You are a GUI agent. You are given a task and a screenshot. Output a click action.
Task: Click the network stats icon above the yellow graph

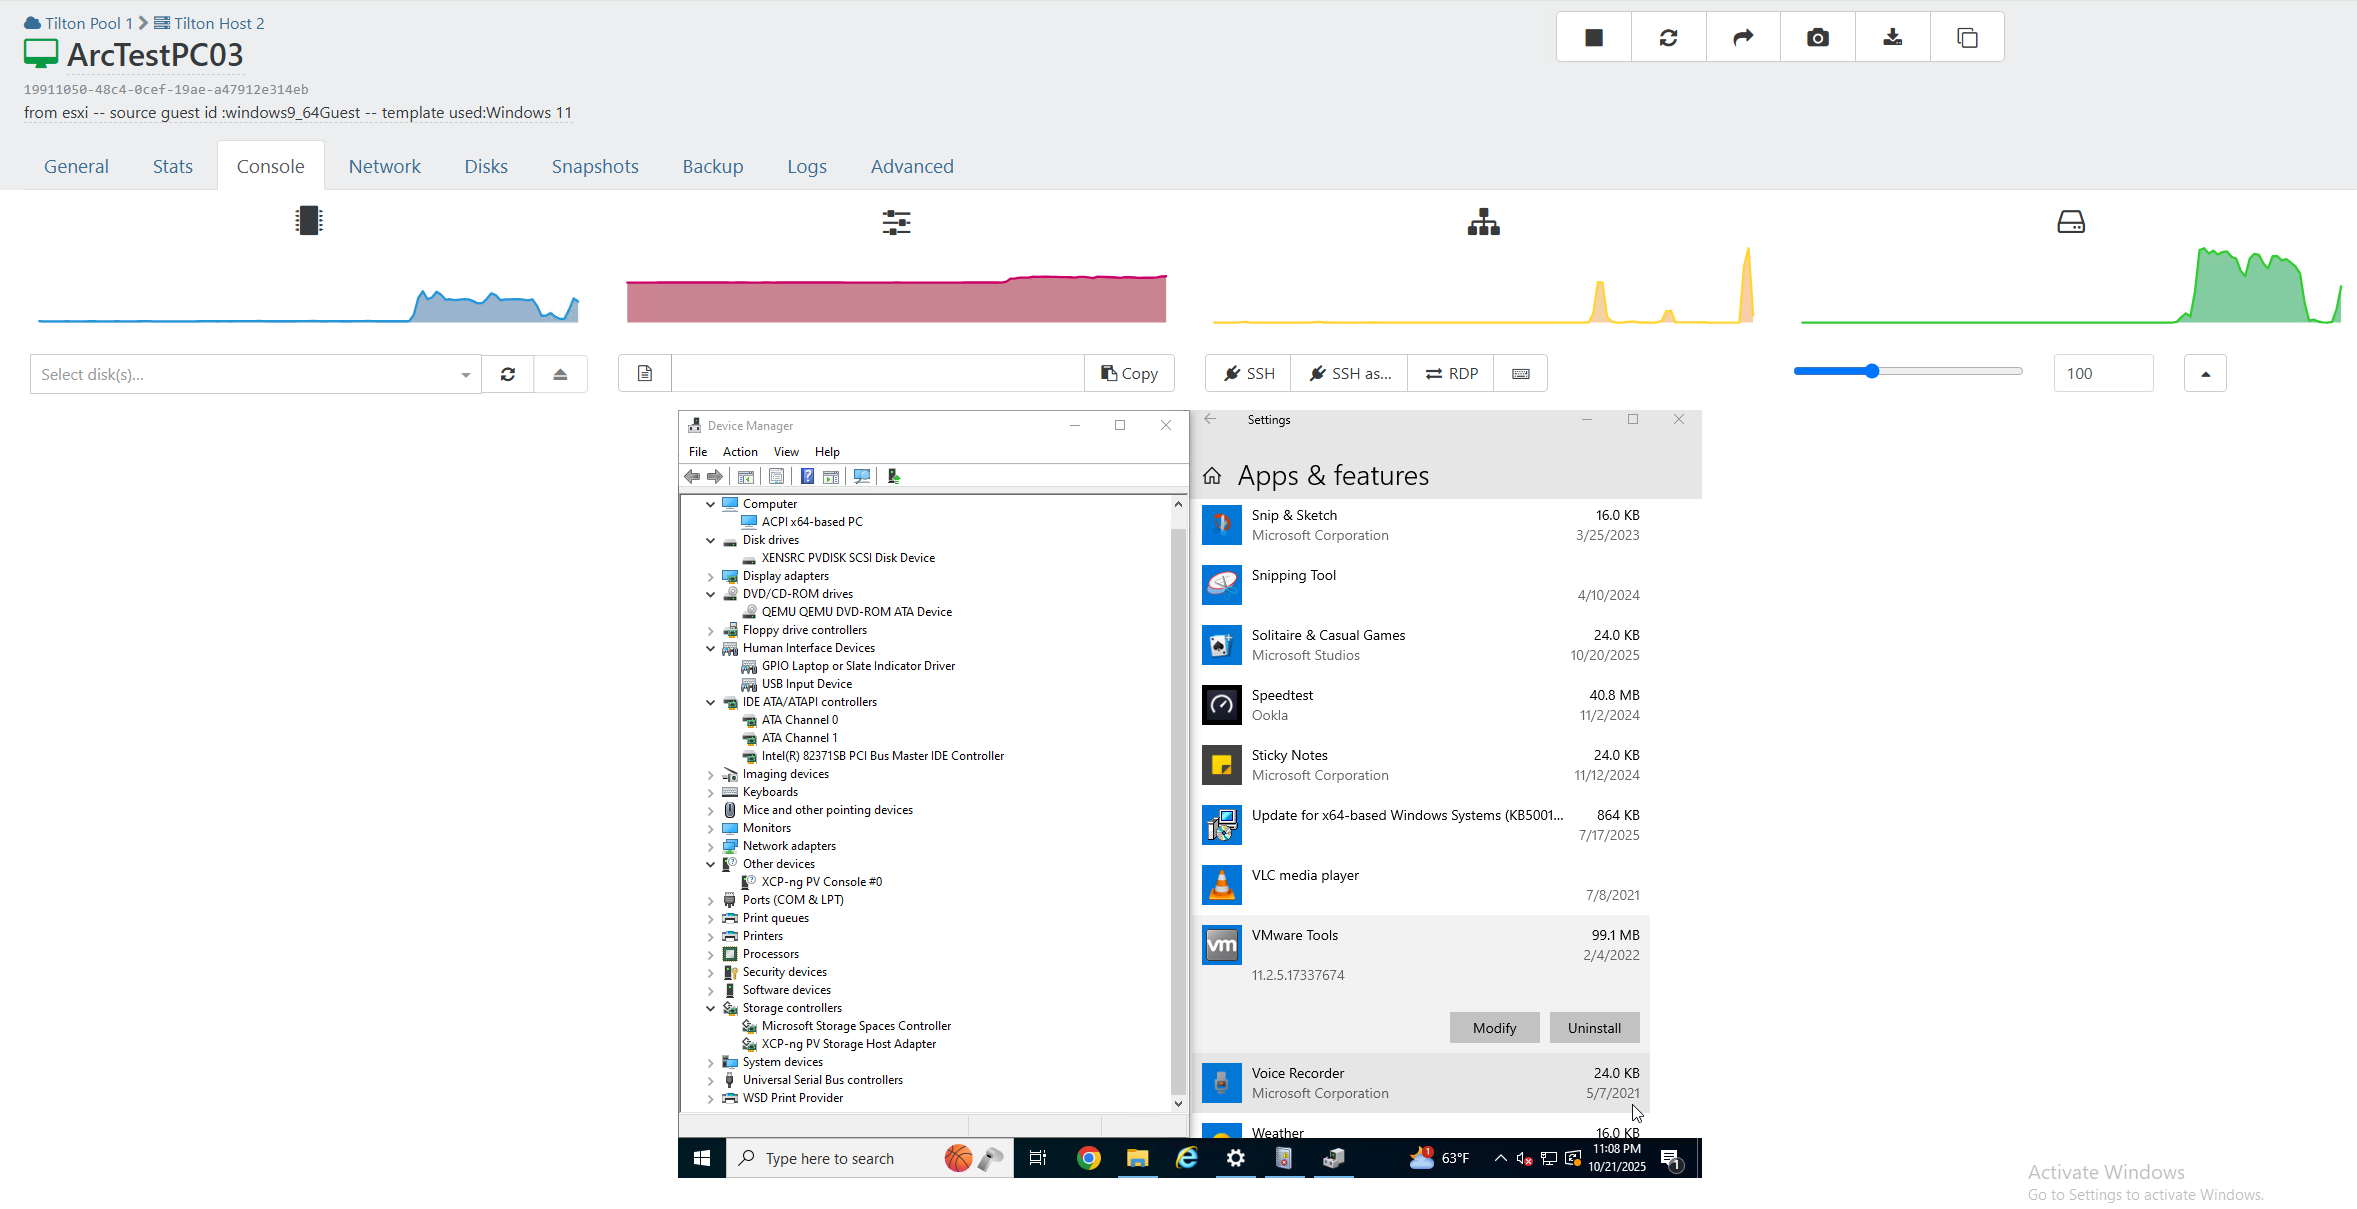point(1483,222)
